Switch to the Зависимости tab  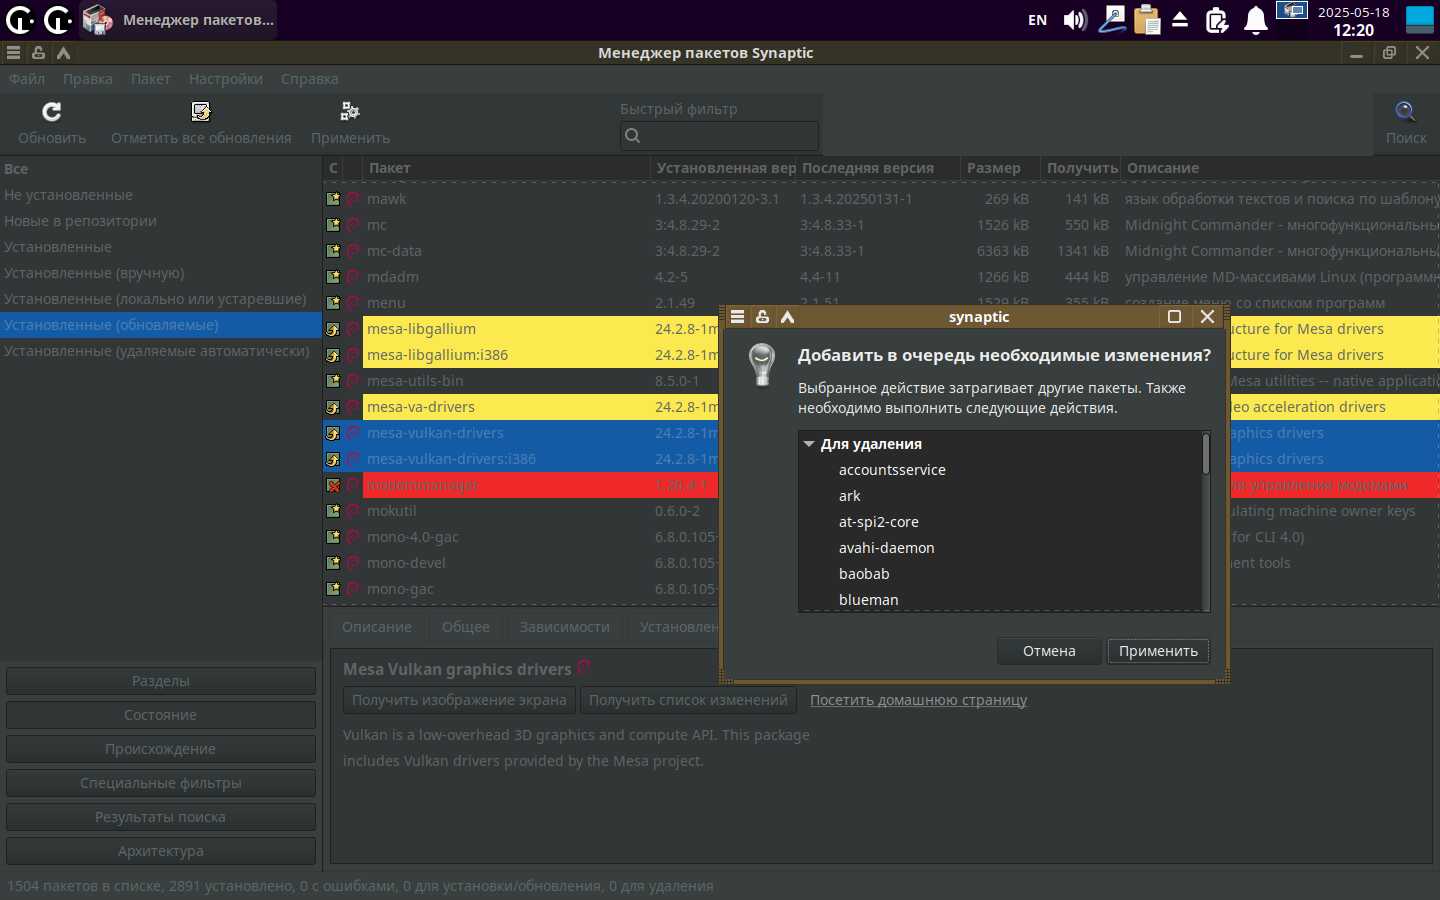(x=564, y=627)
